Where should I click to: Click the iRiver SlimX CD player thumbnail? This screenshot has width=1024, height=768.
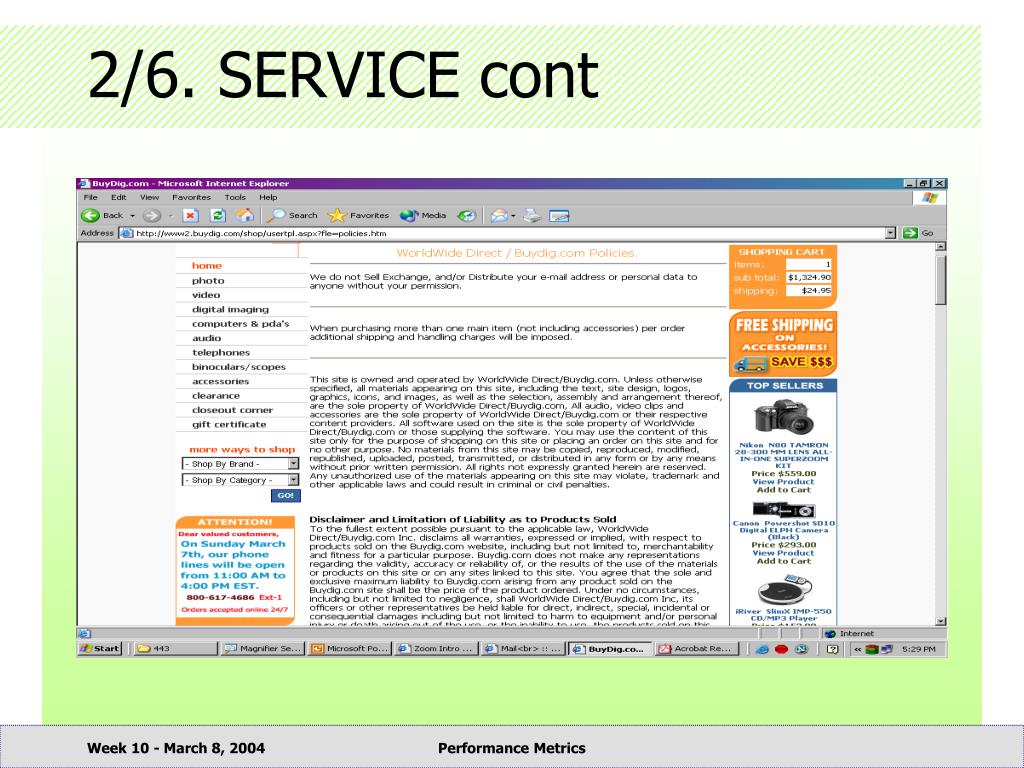click(x=784, y=590)
